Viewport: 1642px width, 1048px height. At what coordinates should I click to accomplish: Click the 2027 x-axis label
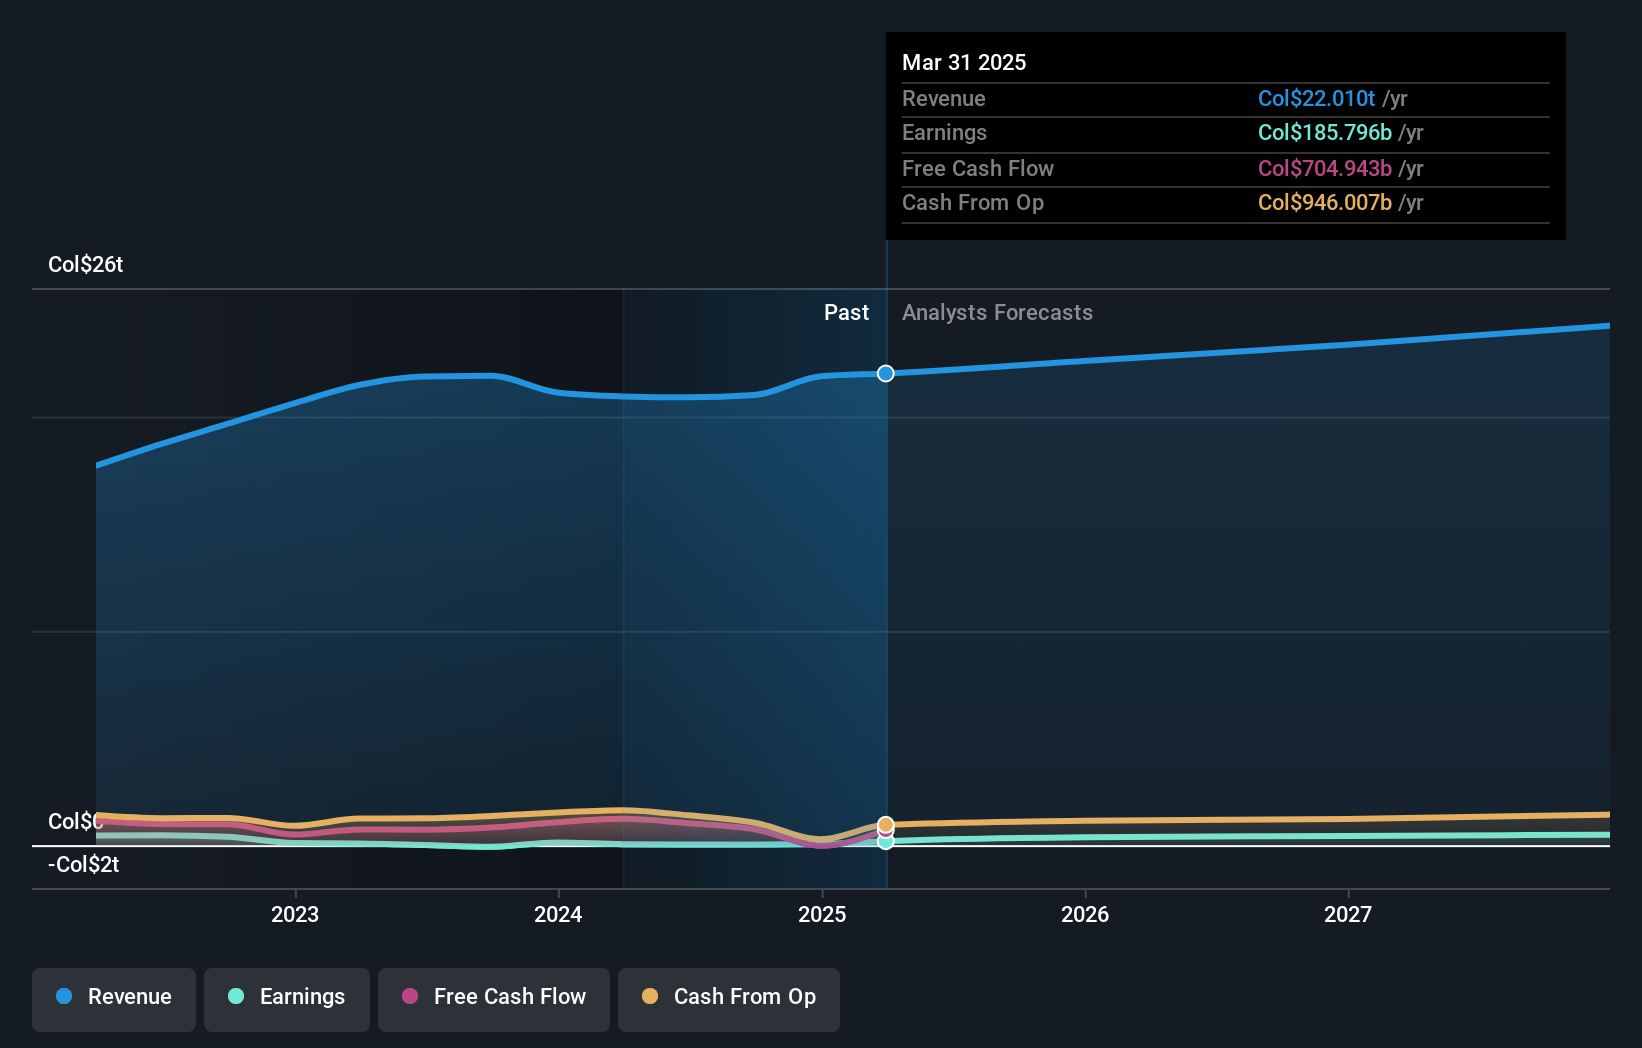coord(1348,914)
